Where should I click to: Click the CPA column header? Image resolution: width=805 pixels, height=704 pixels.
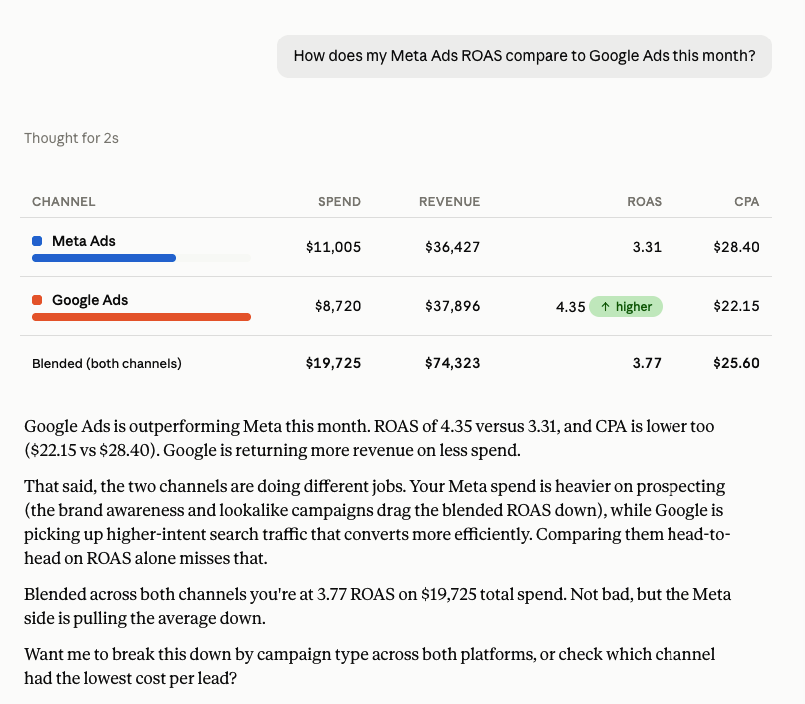point(746,201)
